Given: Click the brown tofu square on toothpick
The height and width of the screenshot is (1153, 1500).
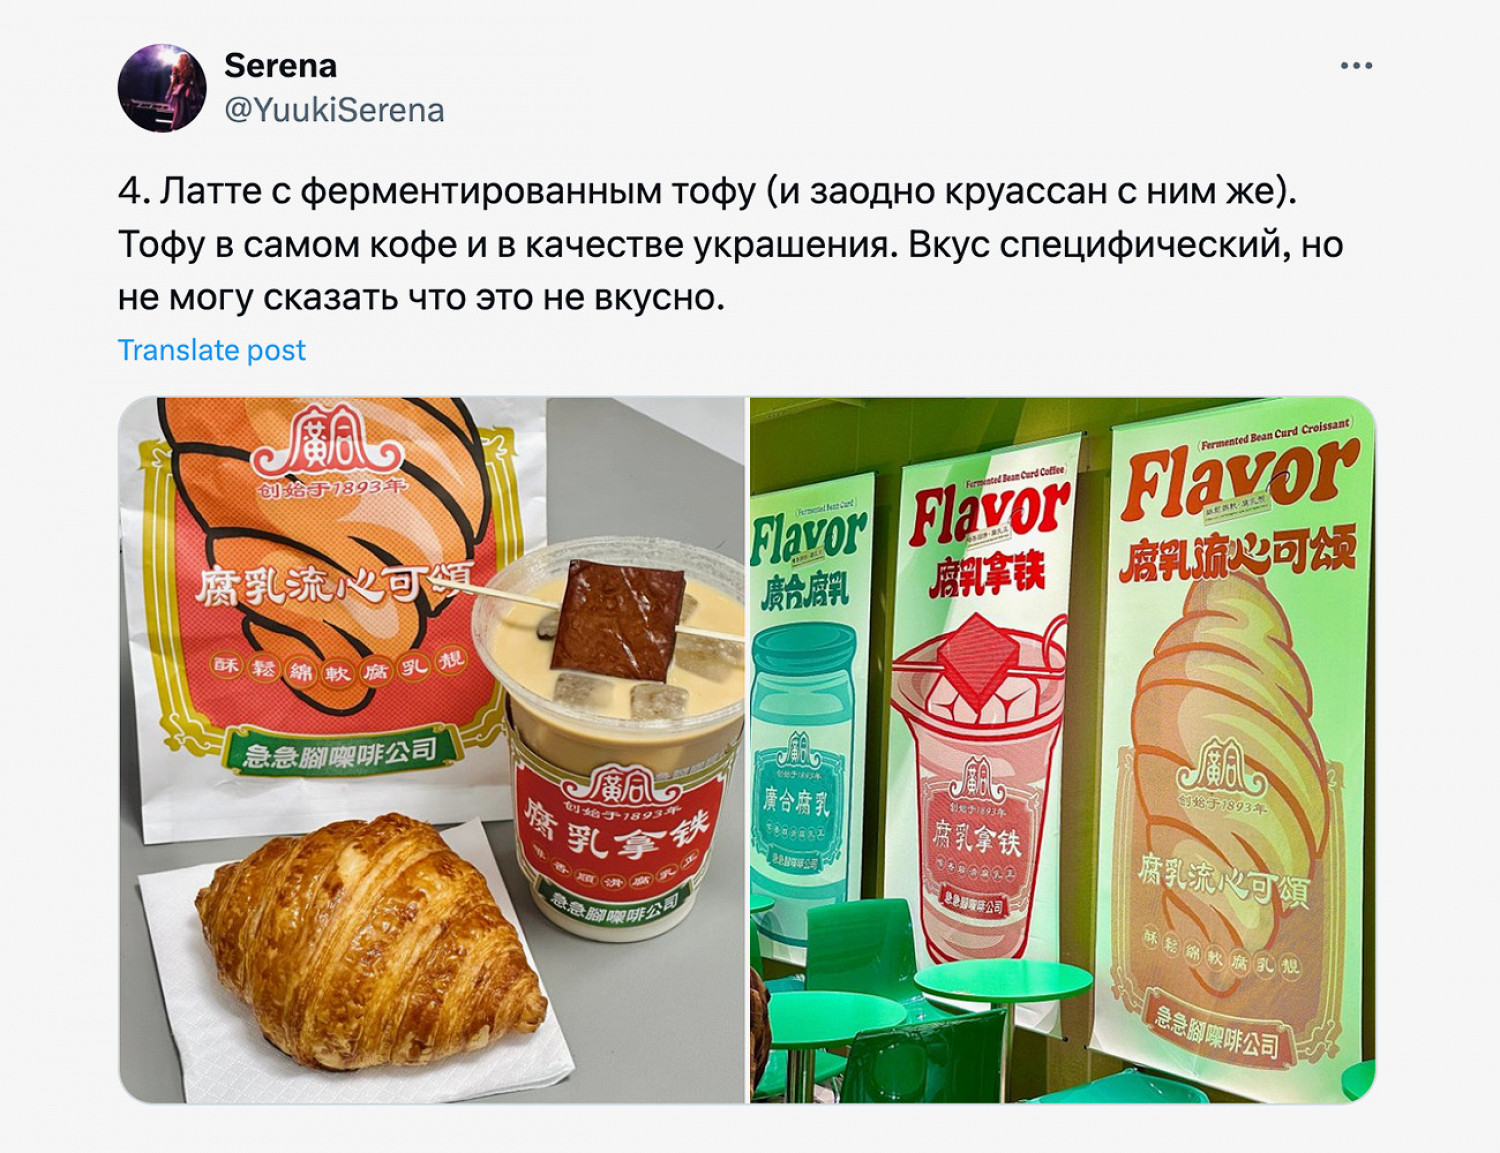Looking at the screenshot, I should pos(616,622).
